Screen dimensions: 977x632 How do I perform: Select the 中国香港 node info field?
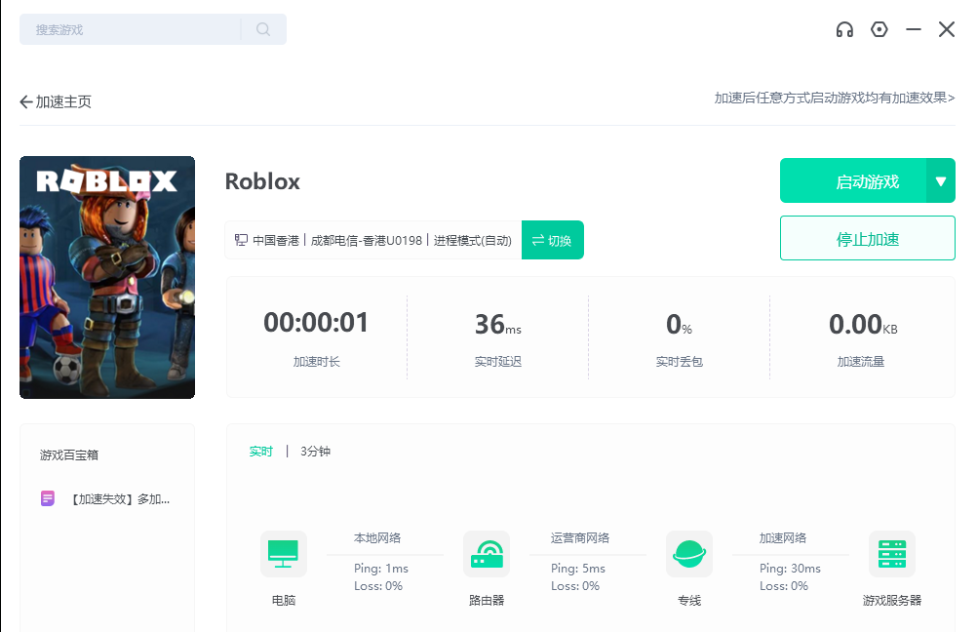373,240
